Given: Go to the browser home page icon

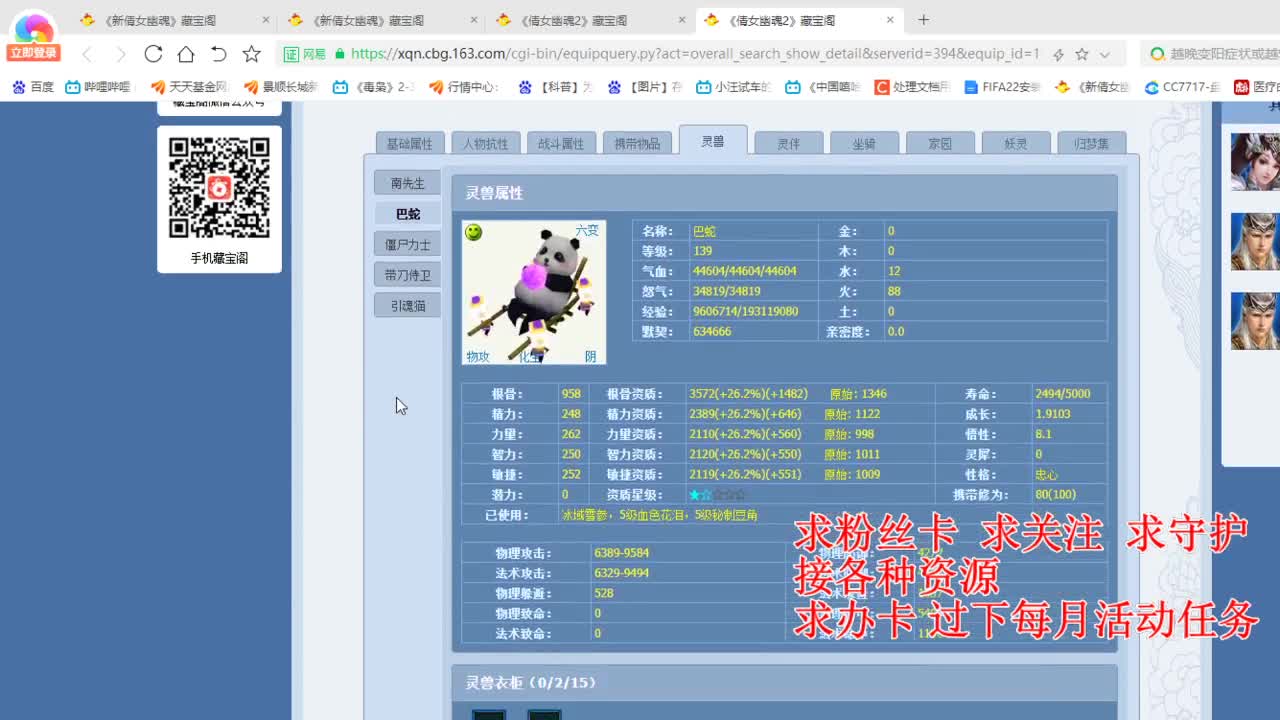Looking at the screenshot, I should [186, 54].
